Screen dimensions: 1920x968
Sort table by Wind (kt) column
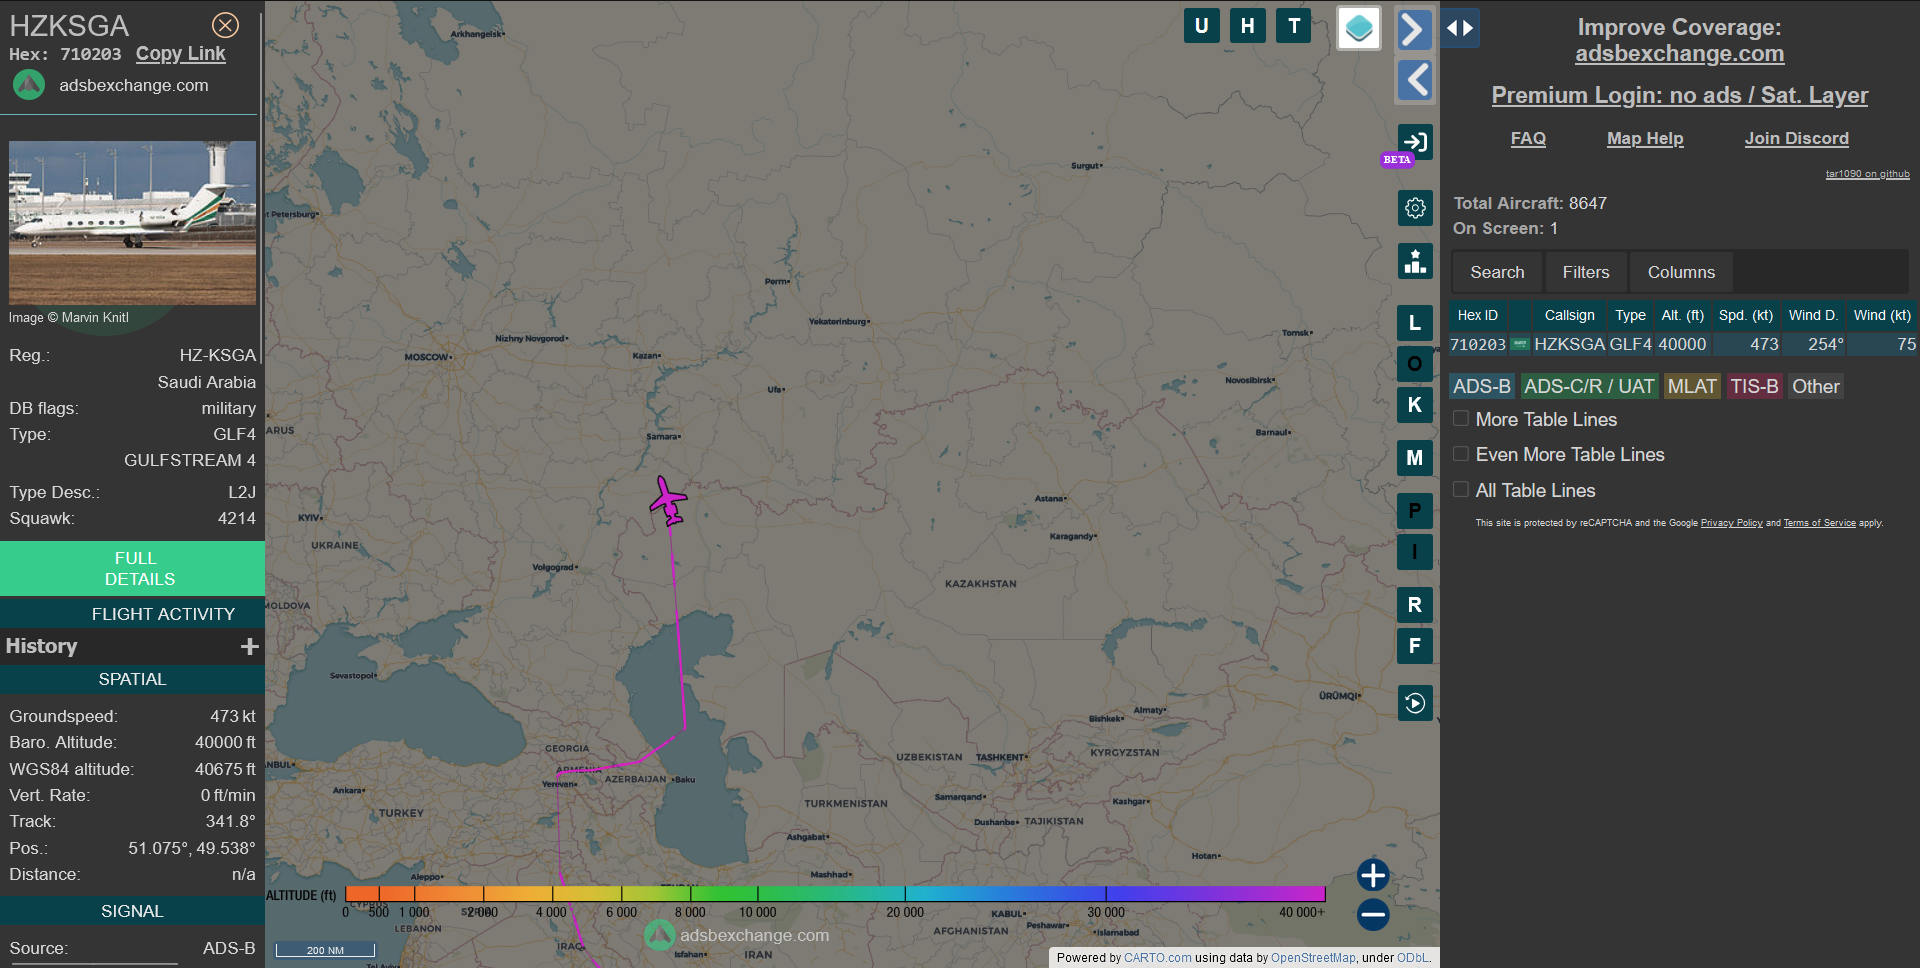(1881, 315)
